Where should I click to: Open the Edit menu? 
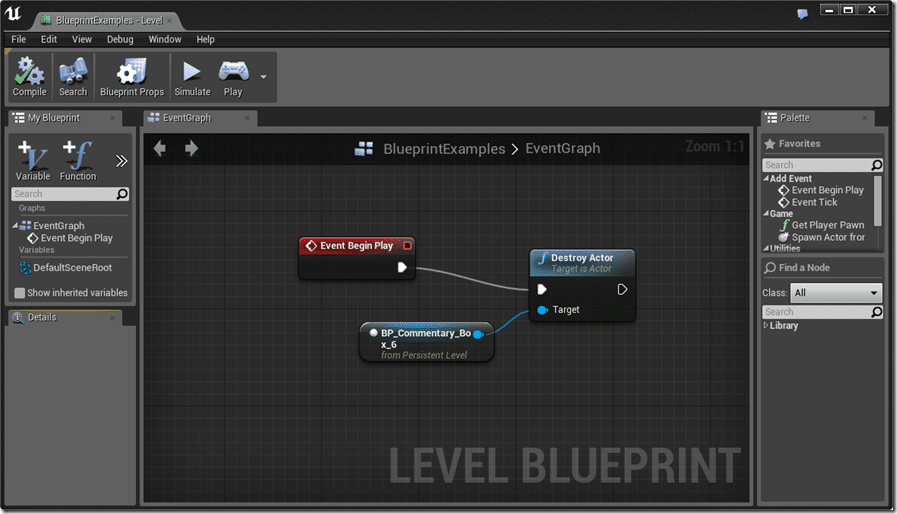point(49,39)
